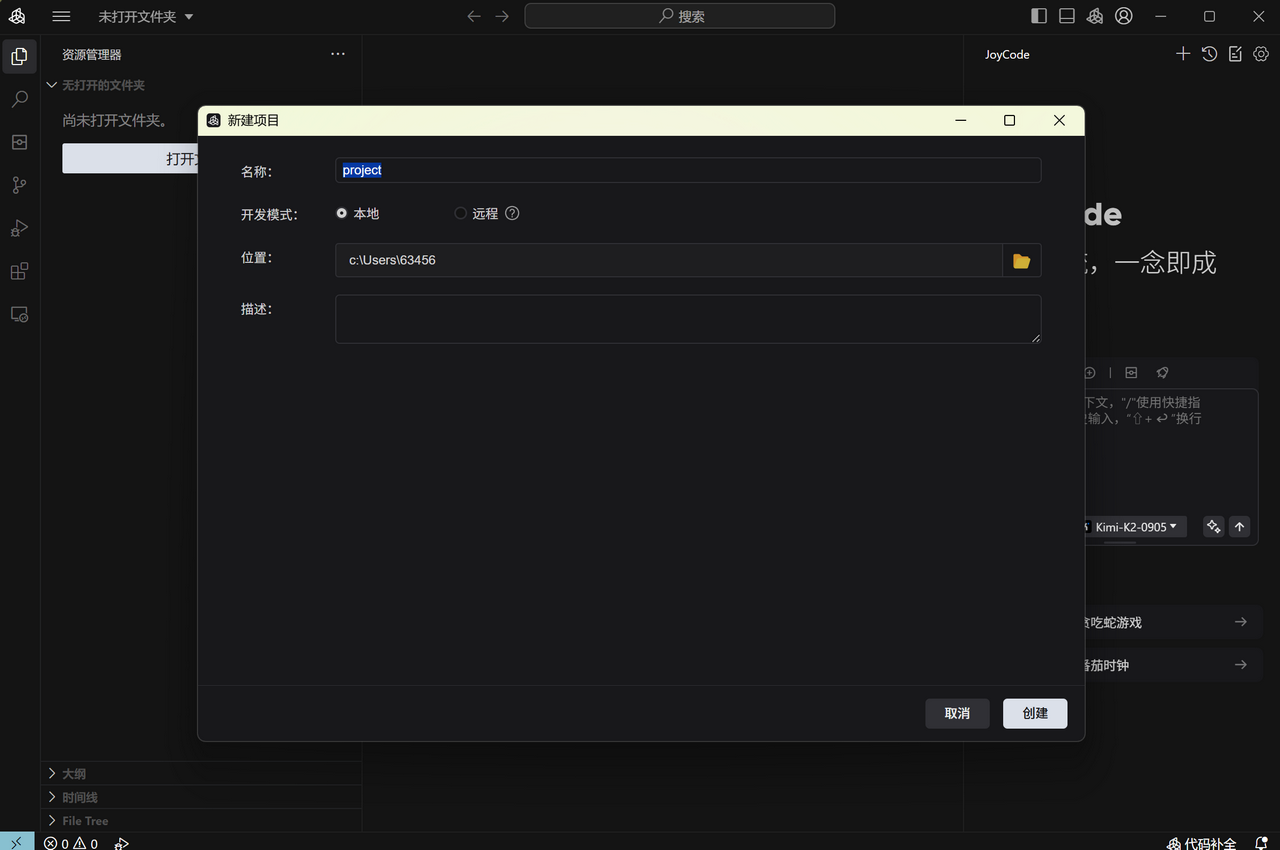The image size is (1280, 850).
Task: Click the 描述 description text area
Action: [688, 316]
